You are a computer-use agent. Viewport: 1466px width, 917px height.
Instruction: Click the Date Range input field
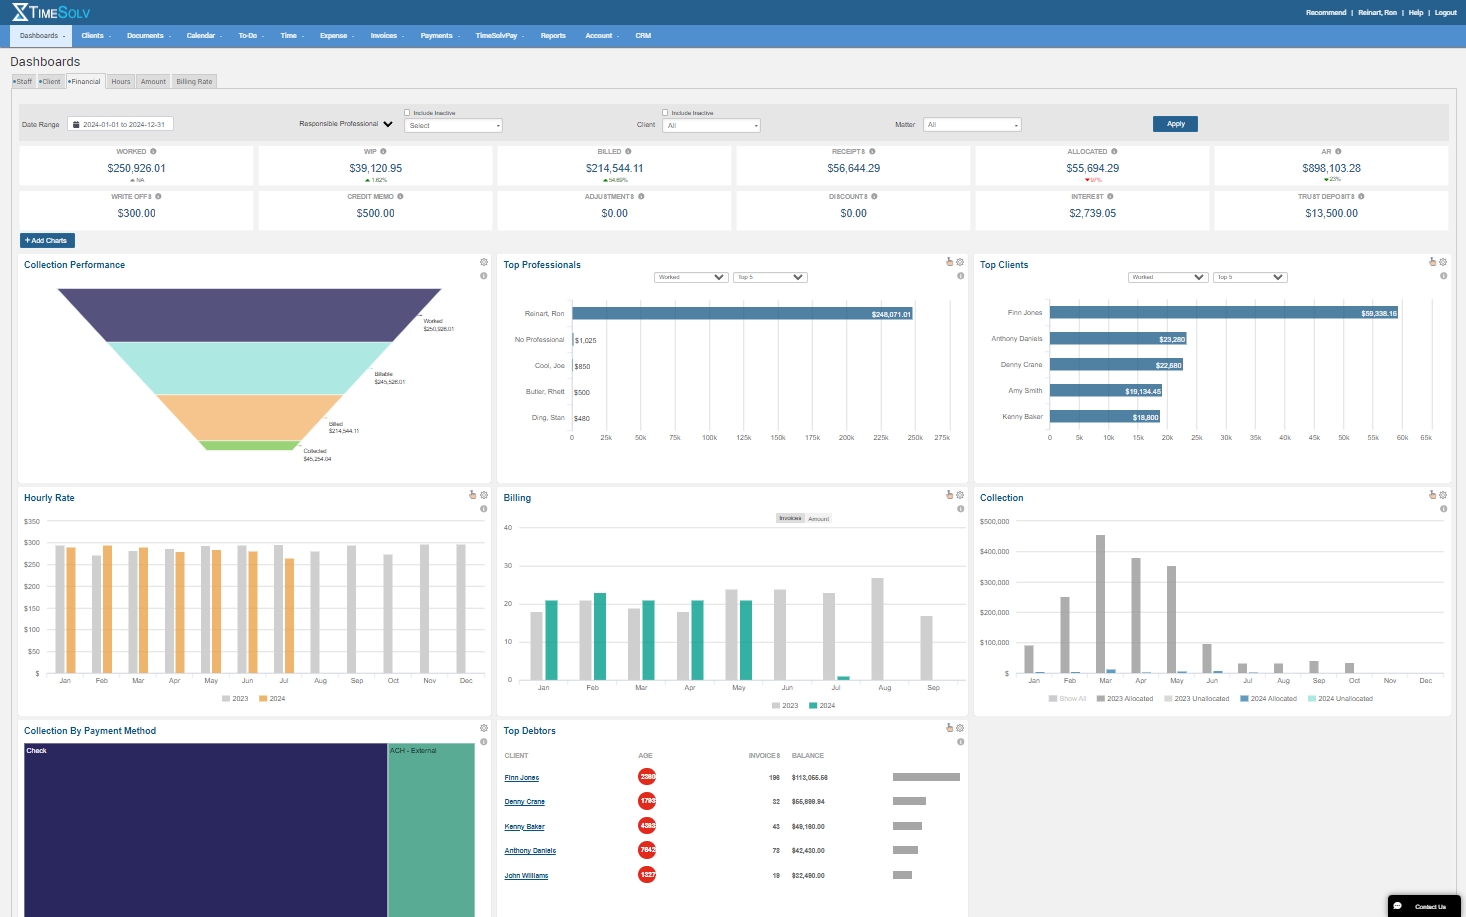point(120,125)
